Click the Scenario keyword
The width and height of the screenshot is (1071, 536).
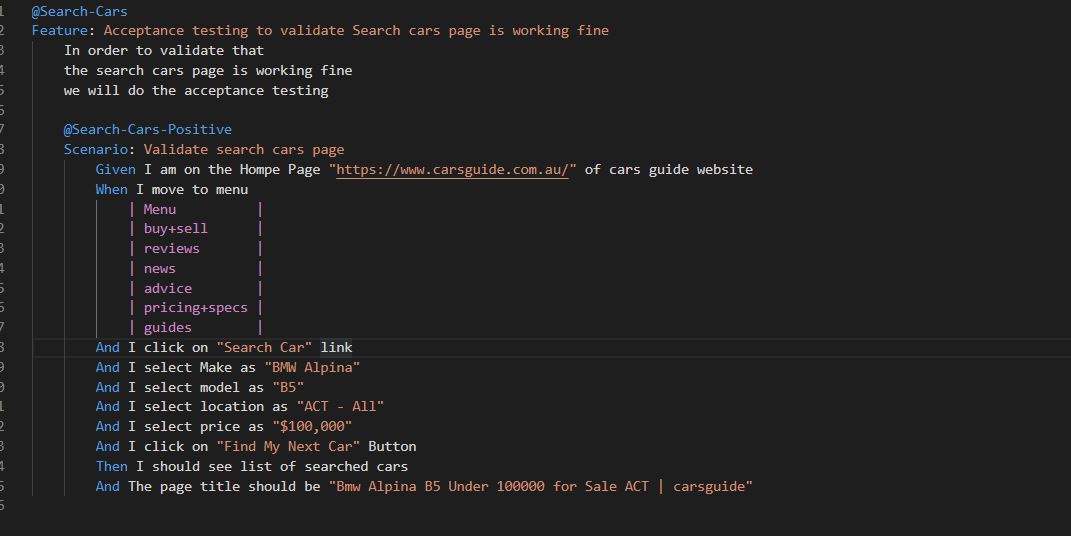point(96,150)
